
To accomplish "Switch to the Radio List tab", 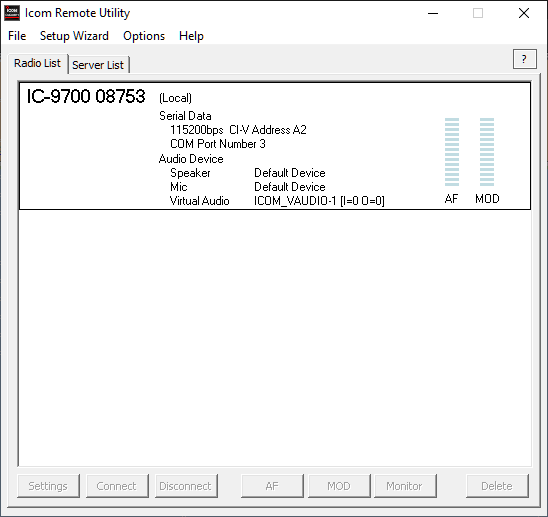I will pos(37,63).
